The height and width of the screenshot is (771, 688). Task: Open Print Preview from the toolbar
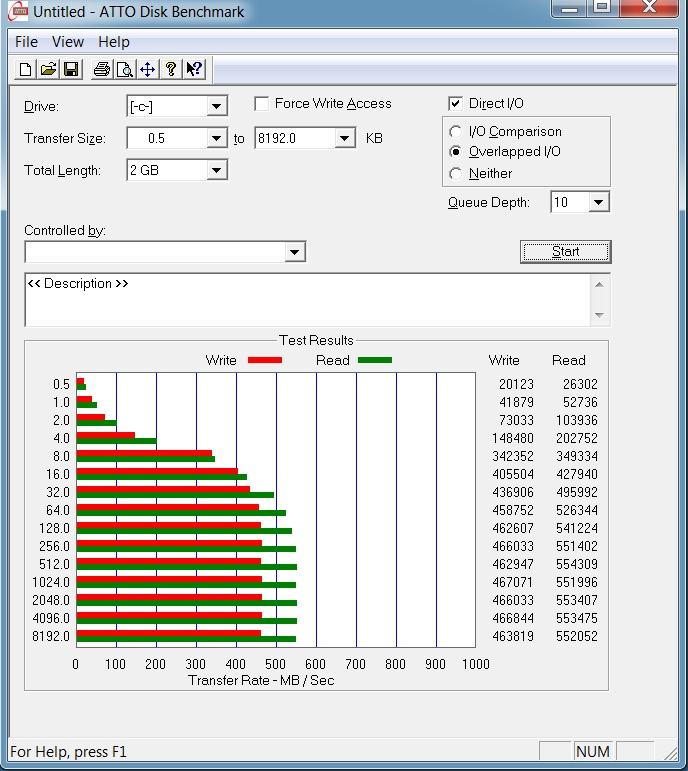click(x=124, y=69)
